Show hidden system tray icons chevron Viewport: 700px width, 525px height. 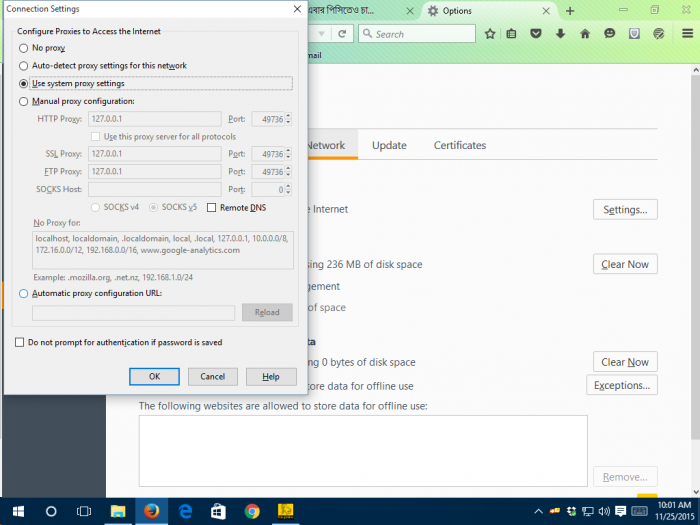[539, 512]
